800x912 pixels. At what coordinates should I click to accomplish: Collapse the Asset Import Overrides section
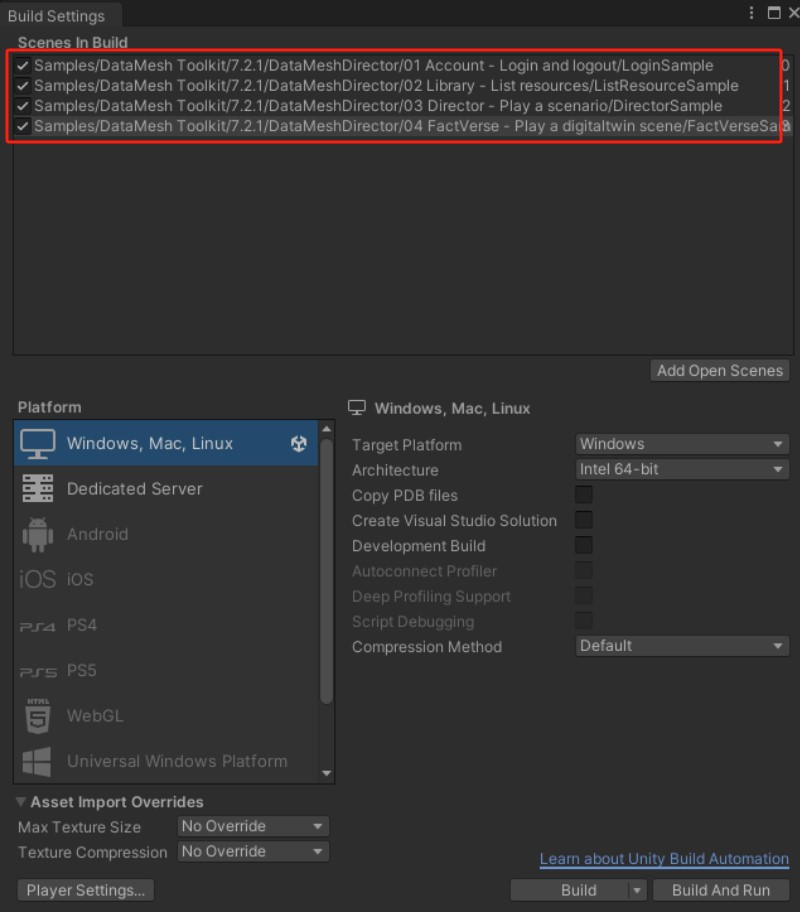click(22, 802)
